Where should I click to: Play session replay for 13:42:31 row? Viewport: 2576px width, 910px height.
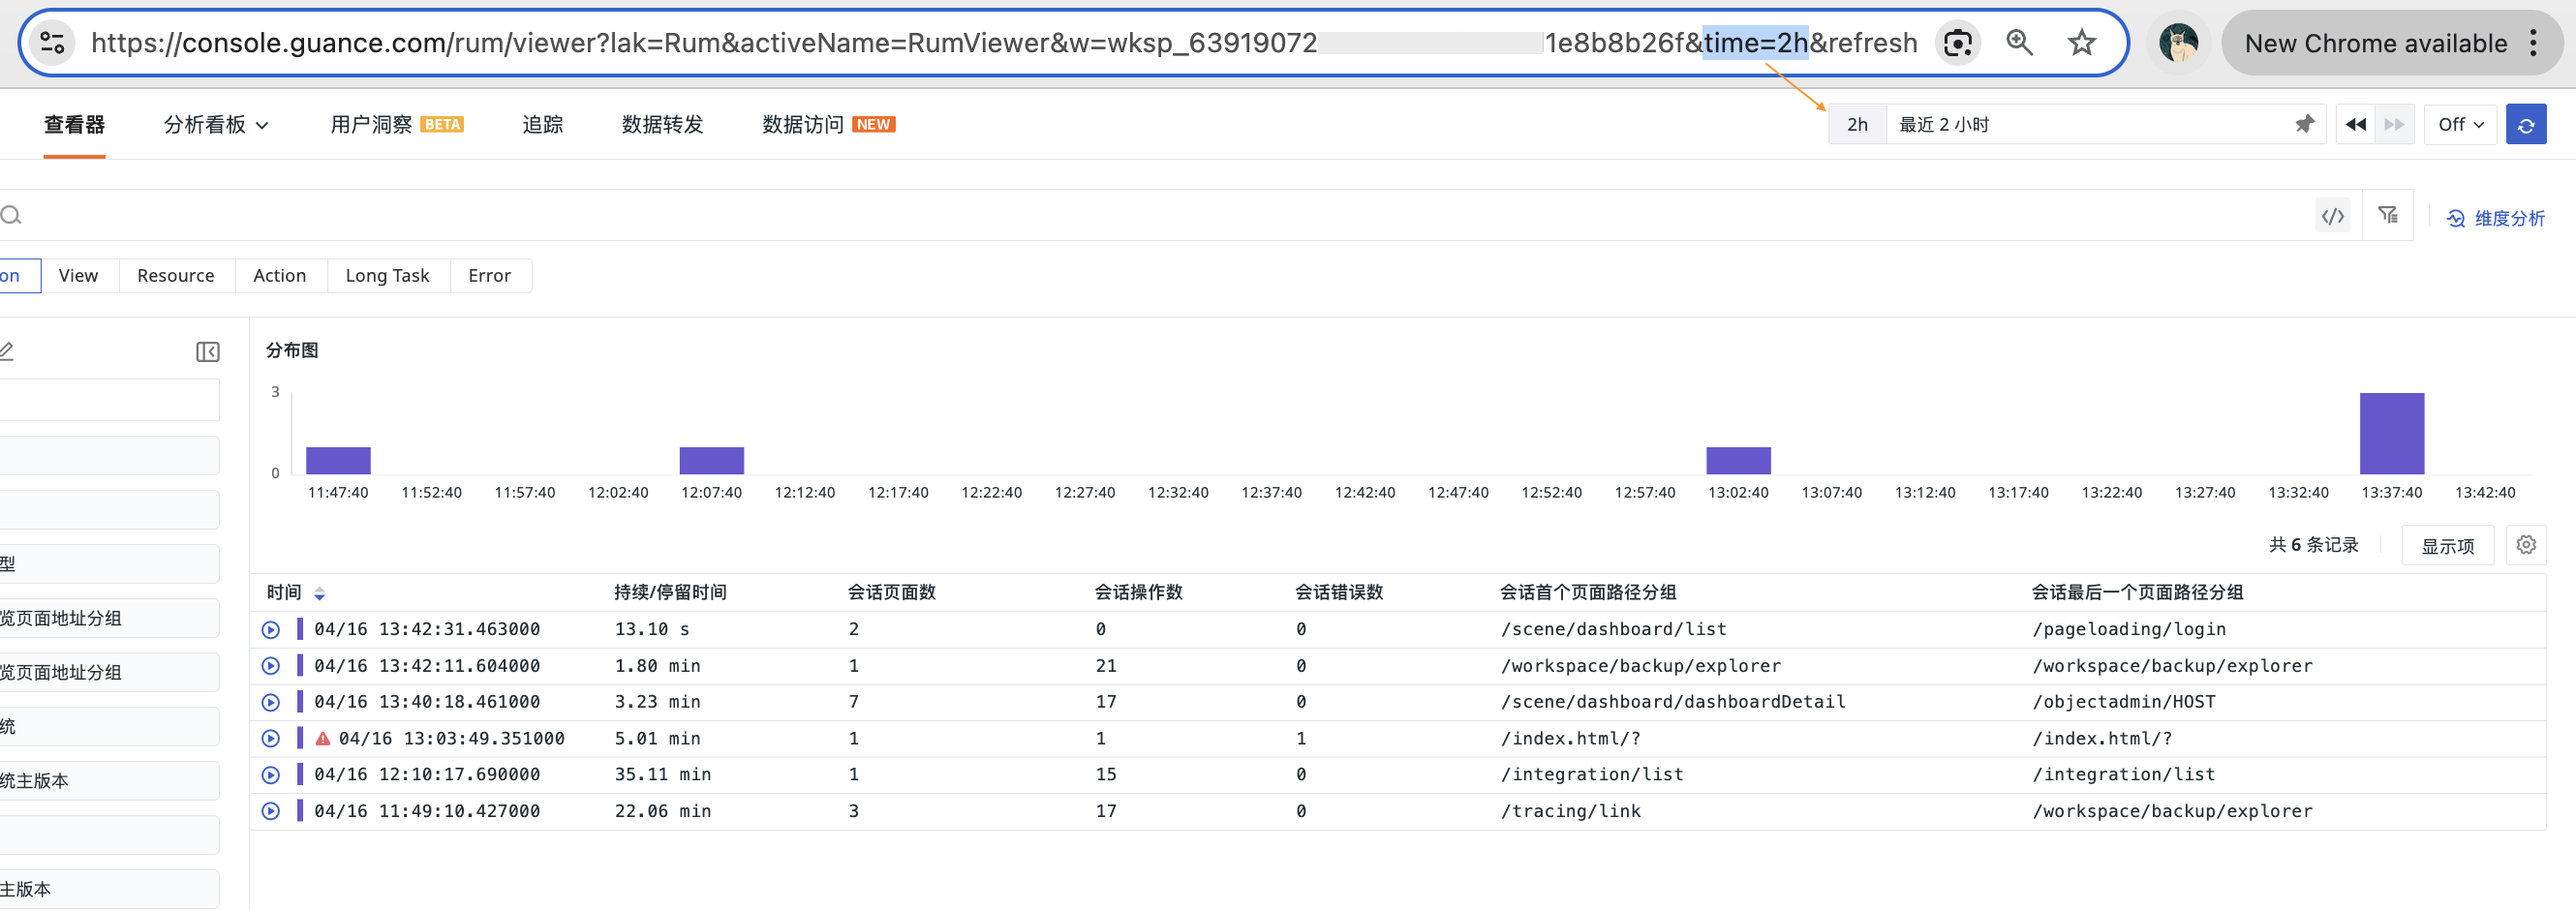tap(270, 630)
